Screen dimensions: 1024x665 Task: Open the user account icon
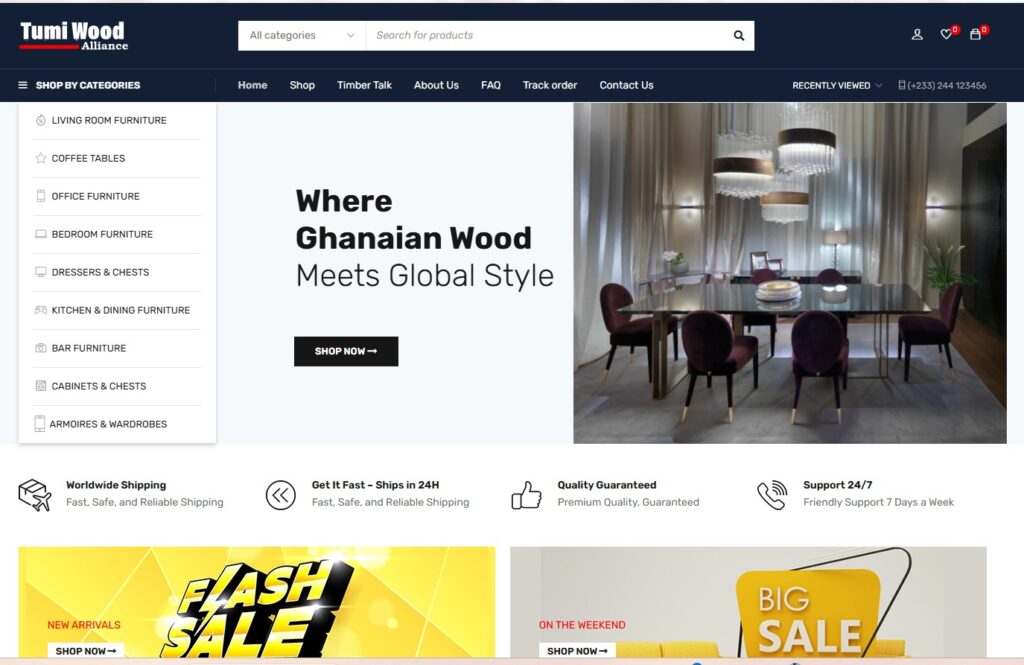click(x=917, y=35)
